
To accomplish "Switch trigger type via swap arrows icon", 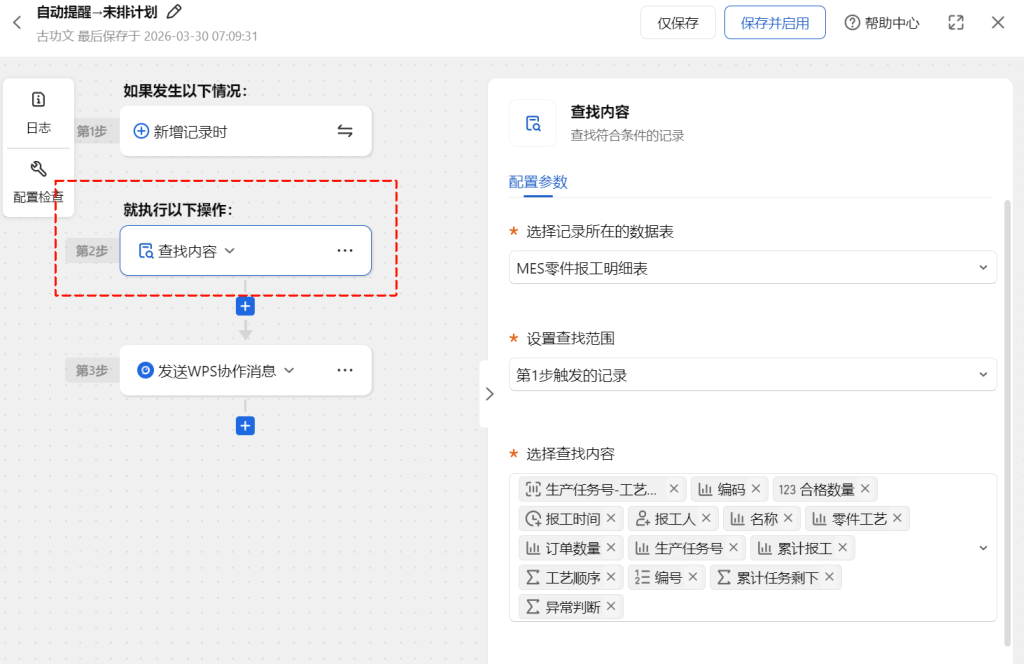I will [345, 131].
